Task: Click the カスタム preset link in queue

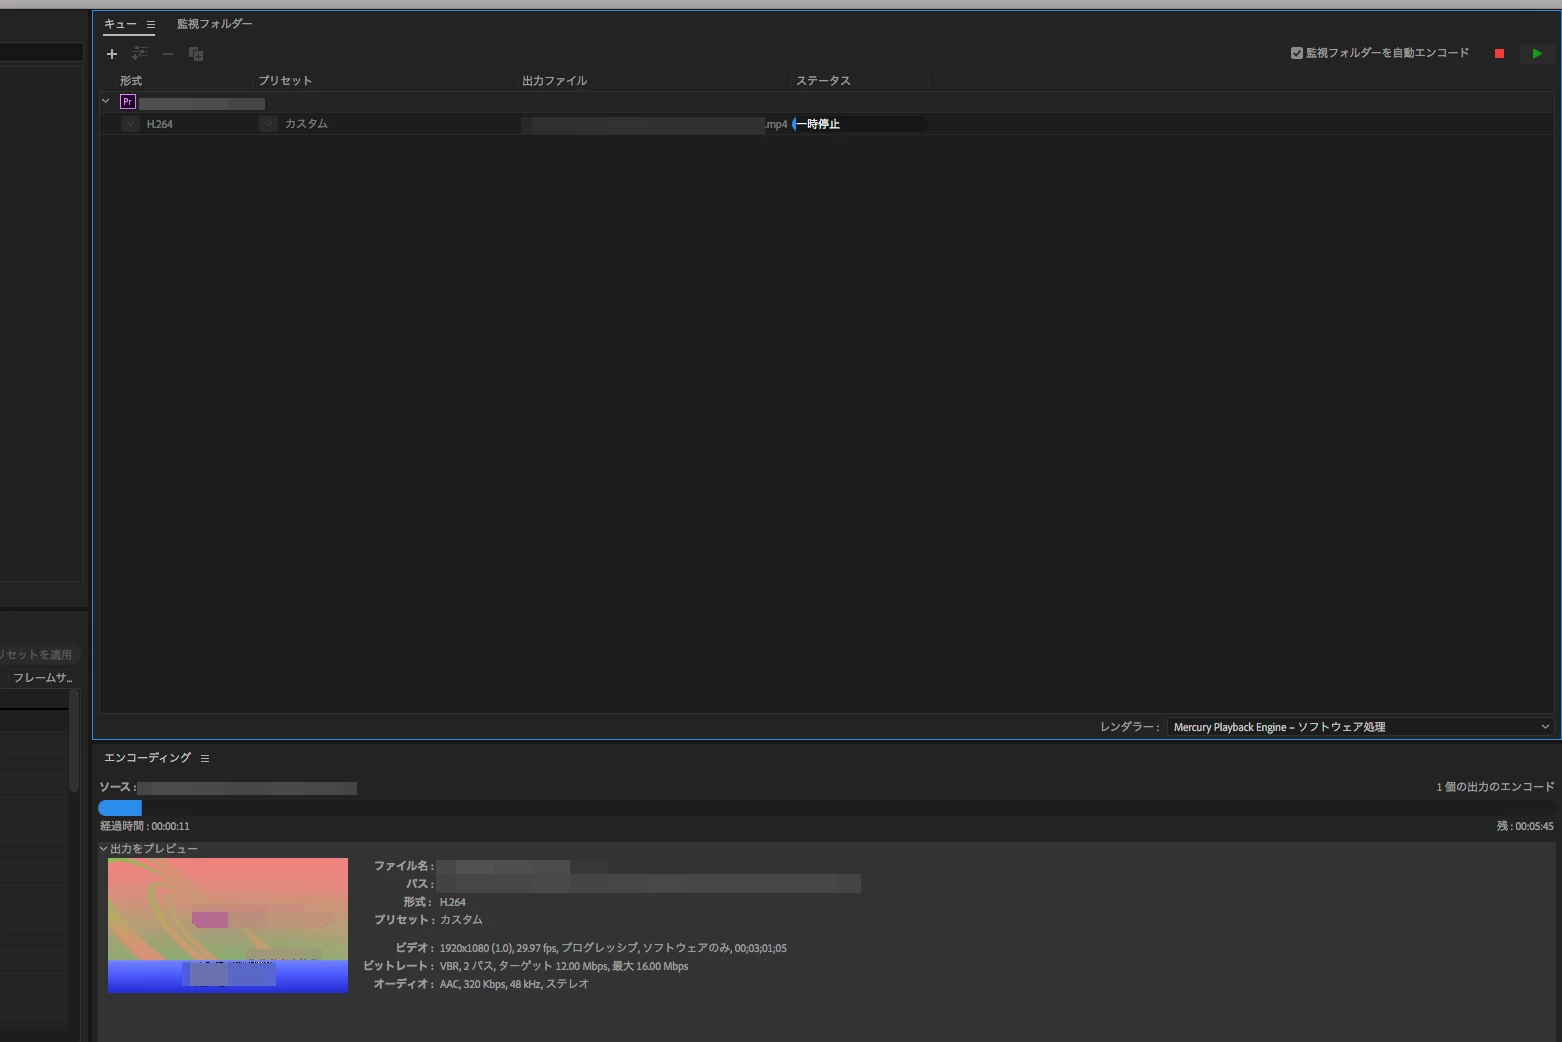Action: pos(306,124)
